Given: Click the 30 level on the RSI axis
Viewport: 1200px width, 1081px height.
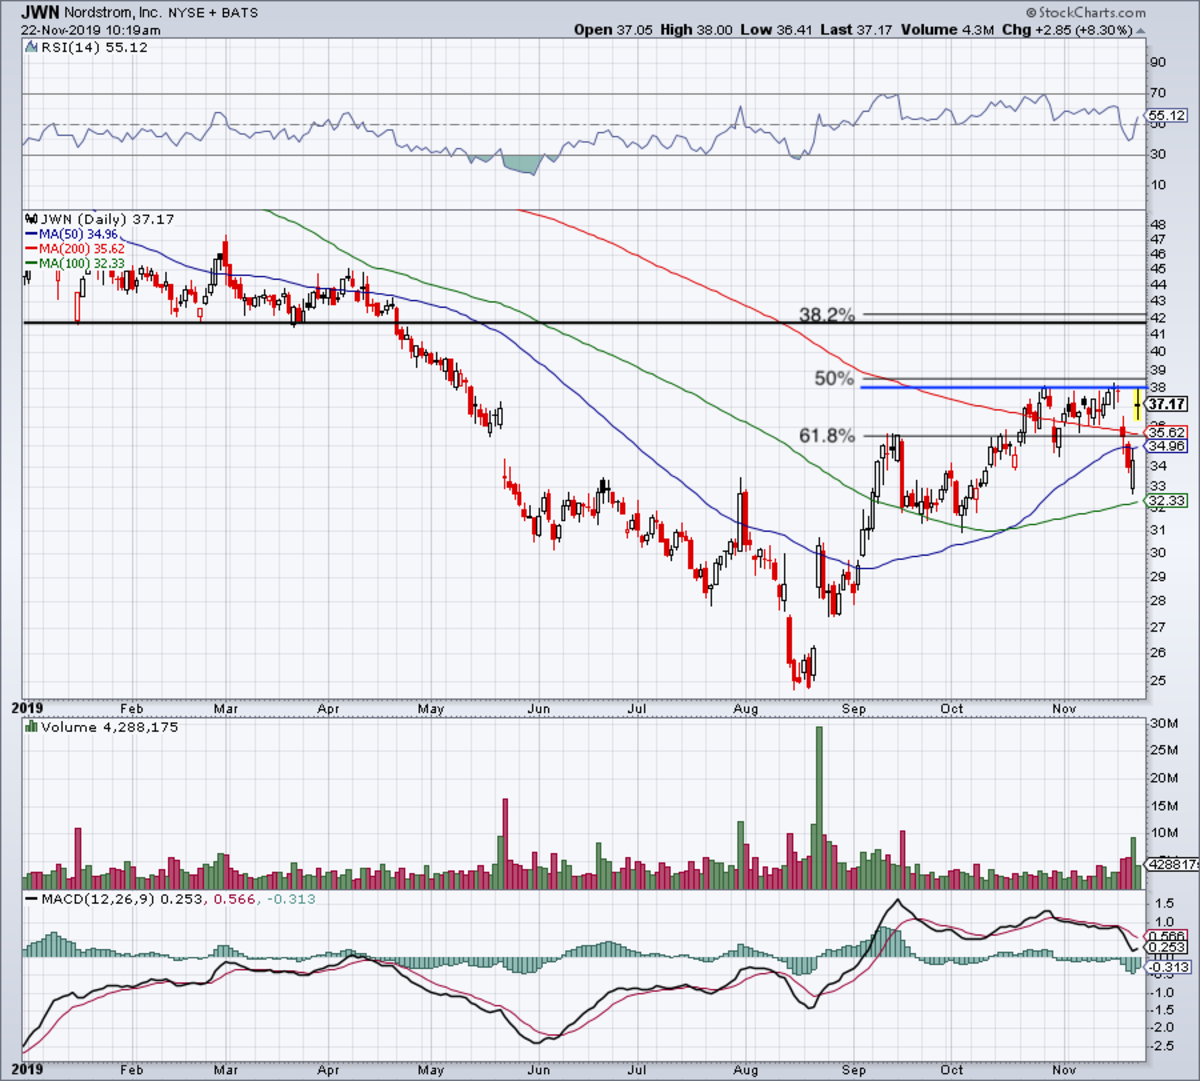Looking at the screenshot, I should click(x=1157, y=154).
